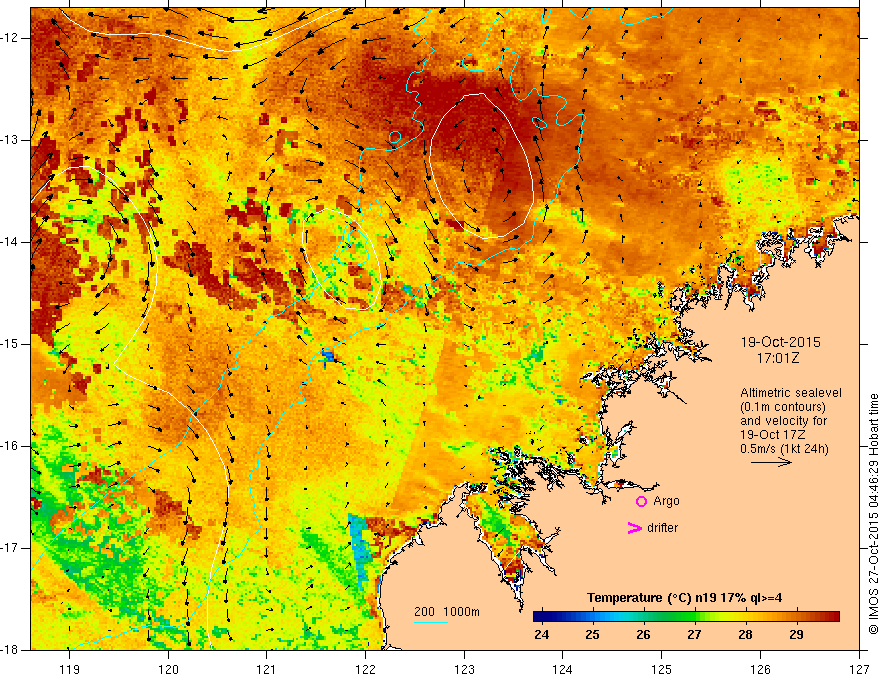
Task: Click colorbar tick label 26
Action: point(643,635)
